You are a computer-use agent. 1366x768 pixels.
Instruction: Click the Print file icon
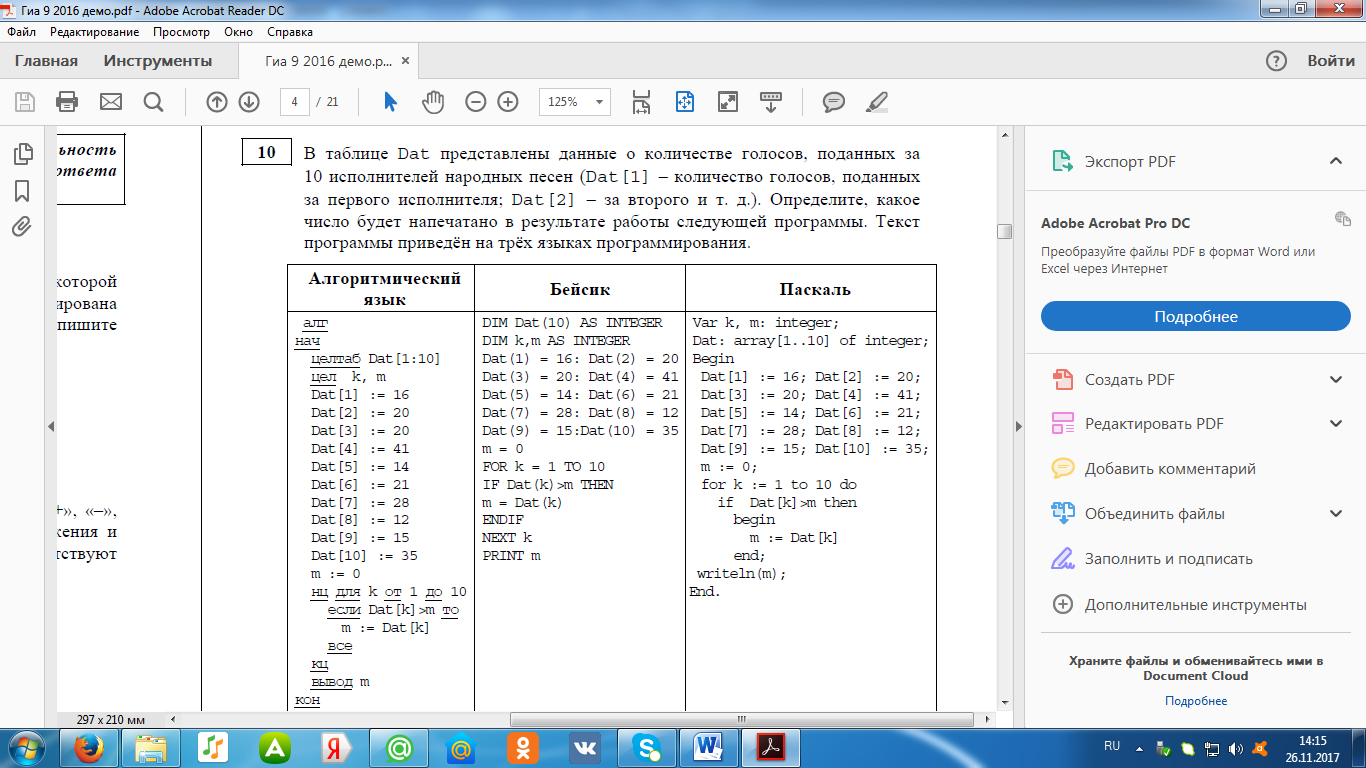coord(67,102)
